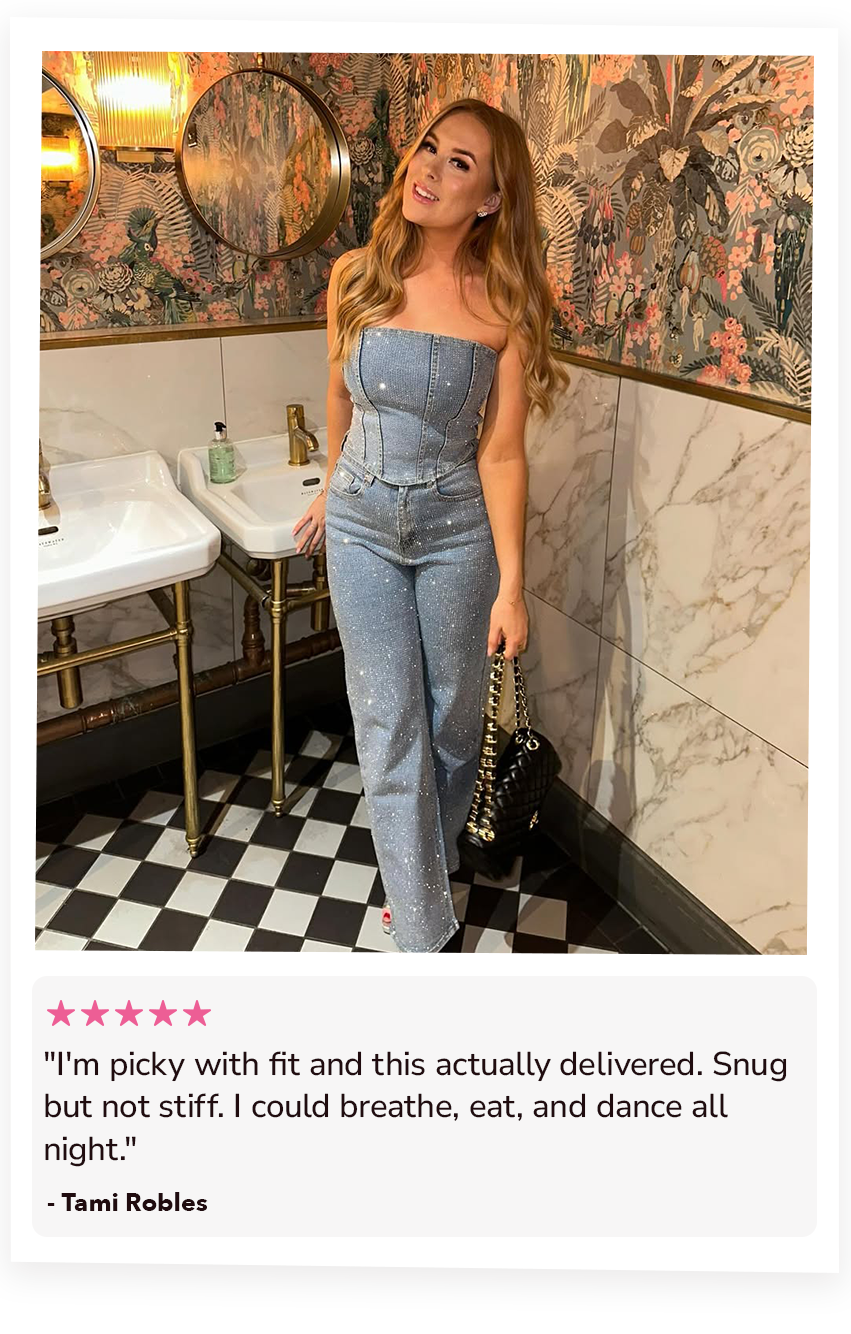
Task: Click the second pink rating star
Action: click(95, 1013)
